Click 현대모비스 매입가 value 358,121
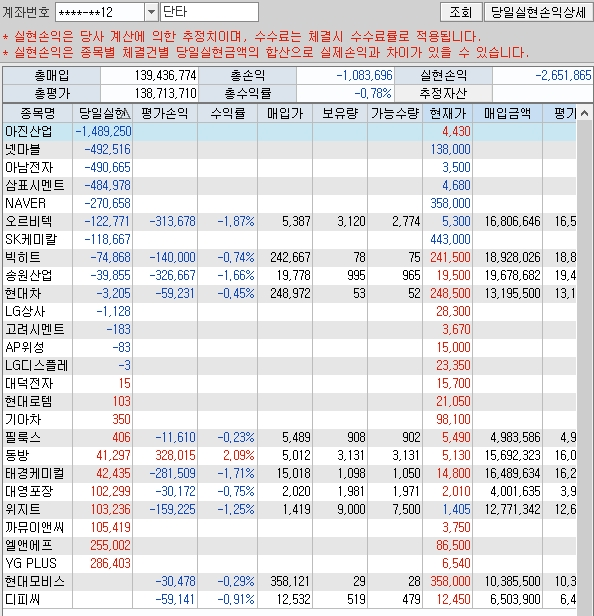The image size is (594, 616). [x=290, y=581]
